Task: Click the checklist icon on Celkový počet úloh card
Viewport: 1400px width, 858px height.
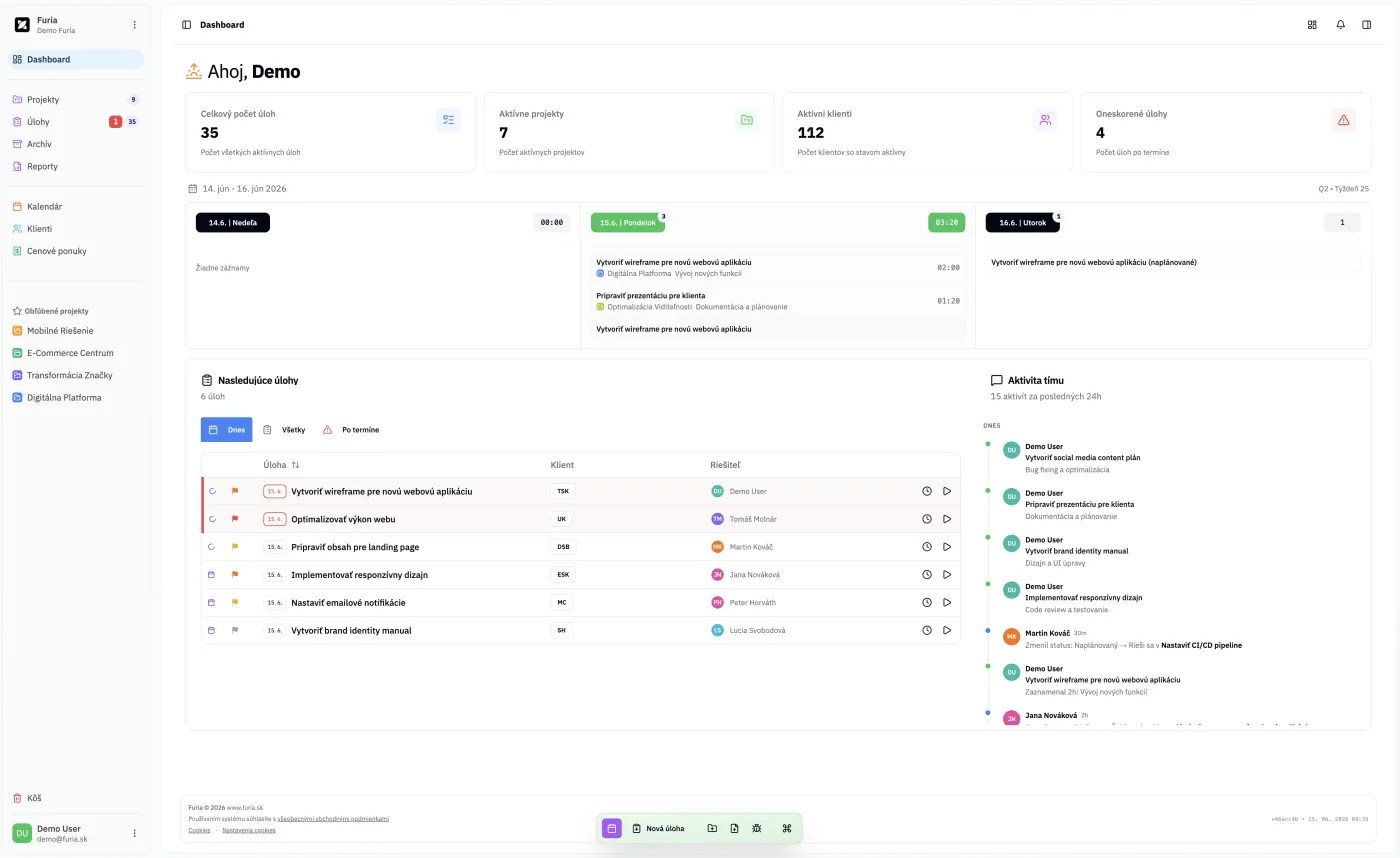Action: pos(448,120)
